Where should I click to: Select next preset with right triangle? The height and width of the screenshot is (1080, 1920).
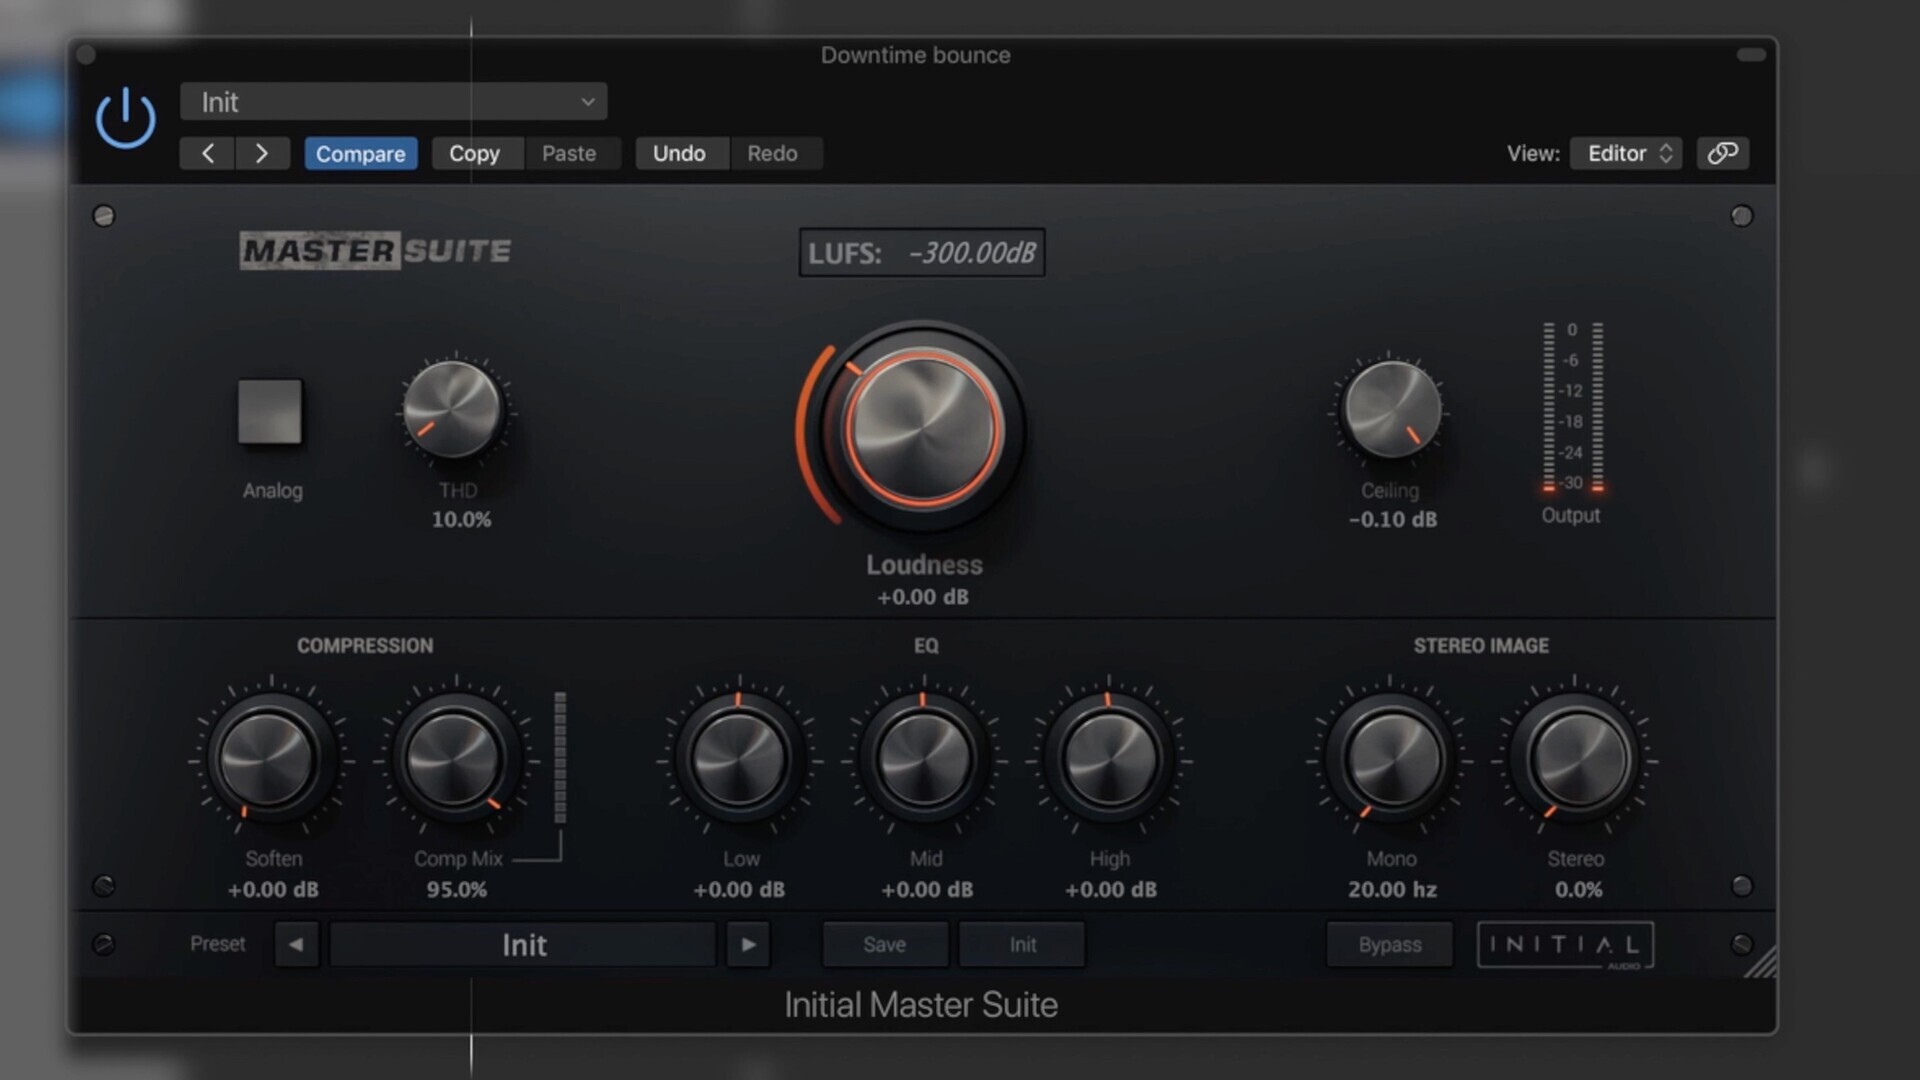click(x=748, y=944)
